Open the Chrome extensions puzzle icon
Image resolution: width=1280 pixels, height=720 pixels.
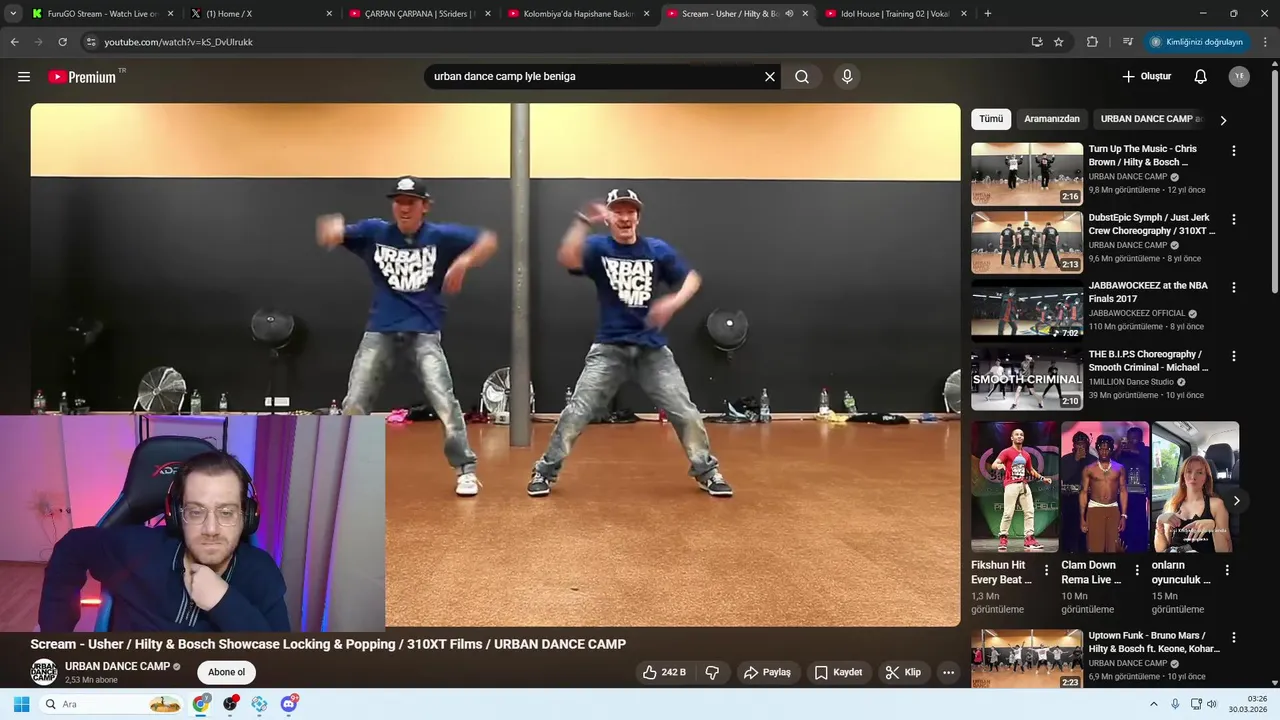click(x=1092, y=42)
